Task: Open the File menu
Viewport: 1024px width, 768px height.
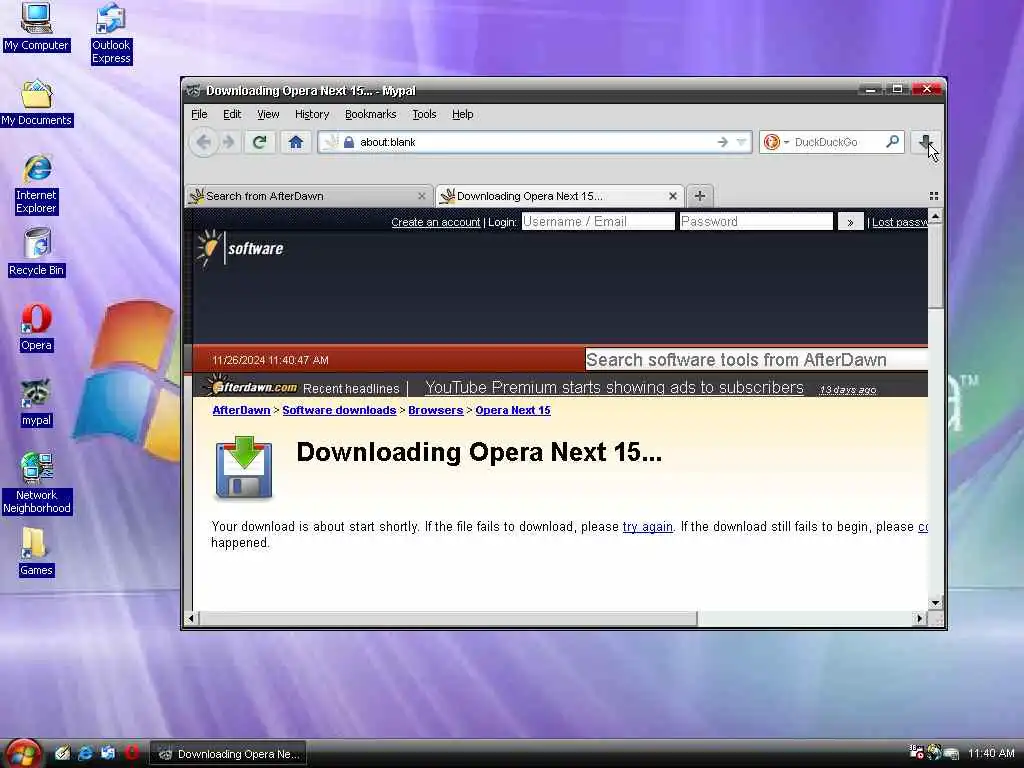Action: (x=199, y=114)
